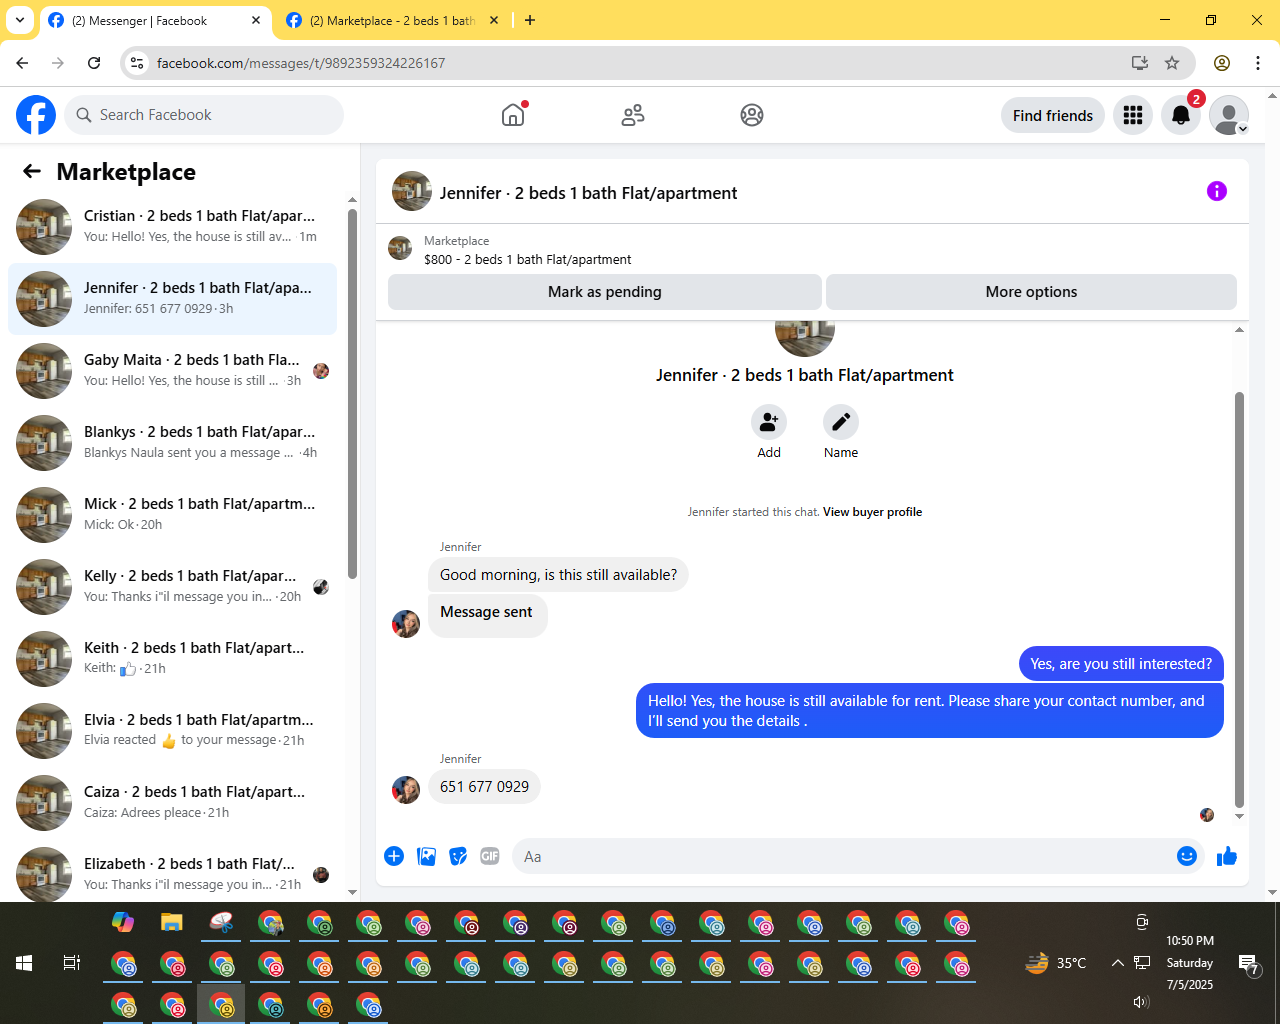Open the emoji picker
The image size is (1280, 1024).
(1187, 856)
